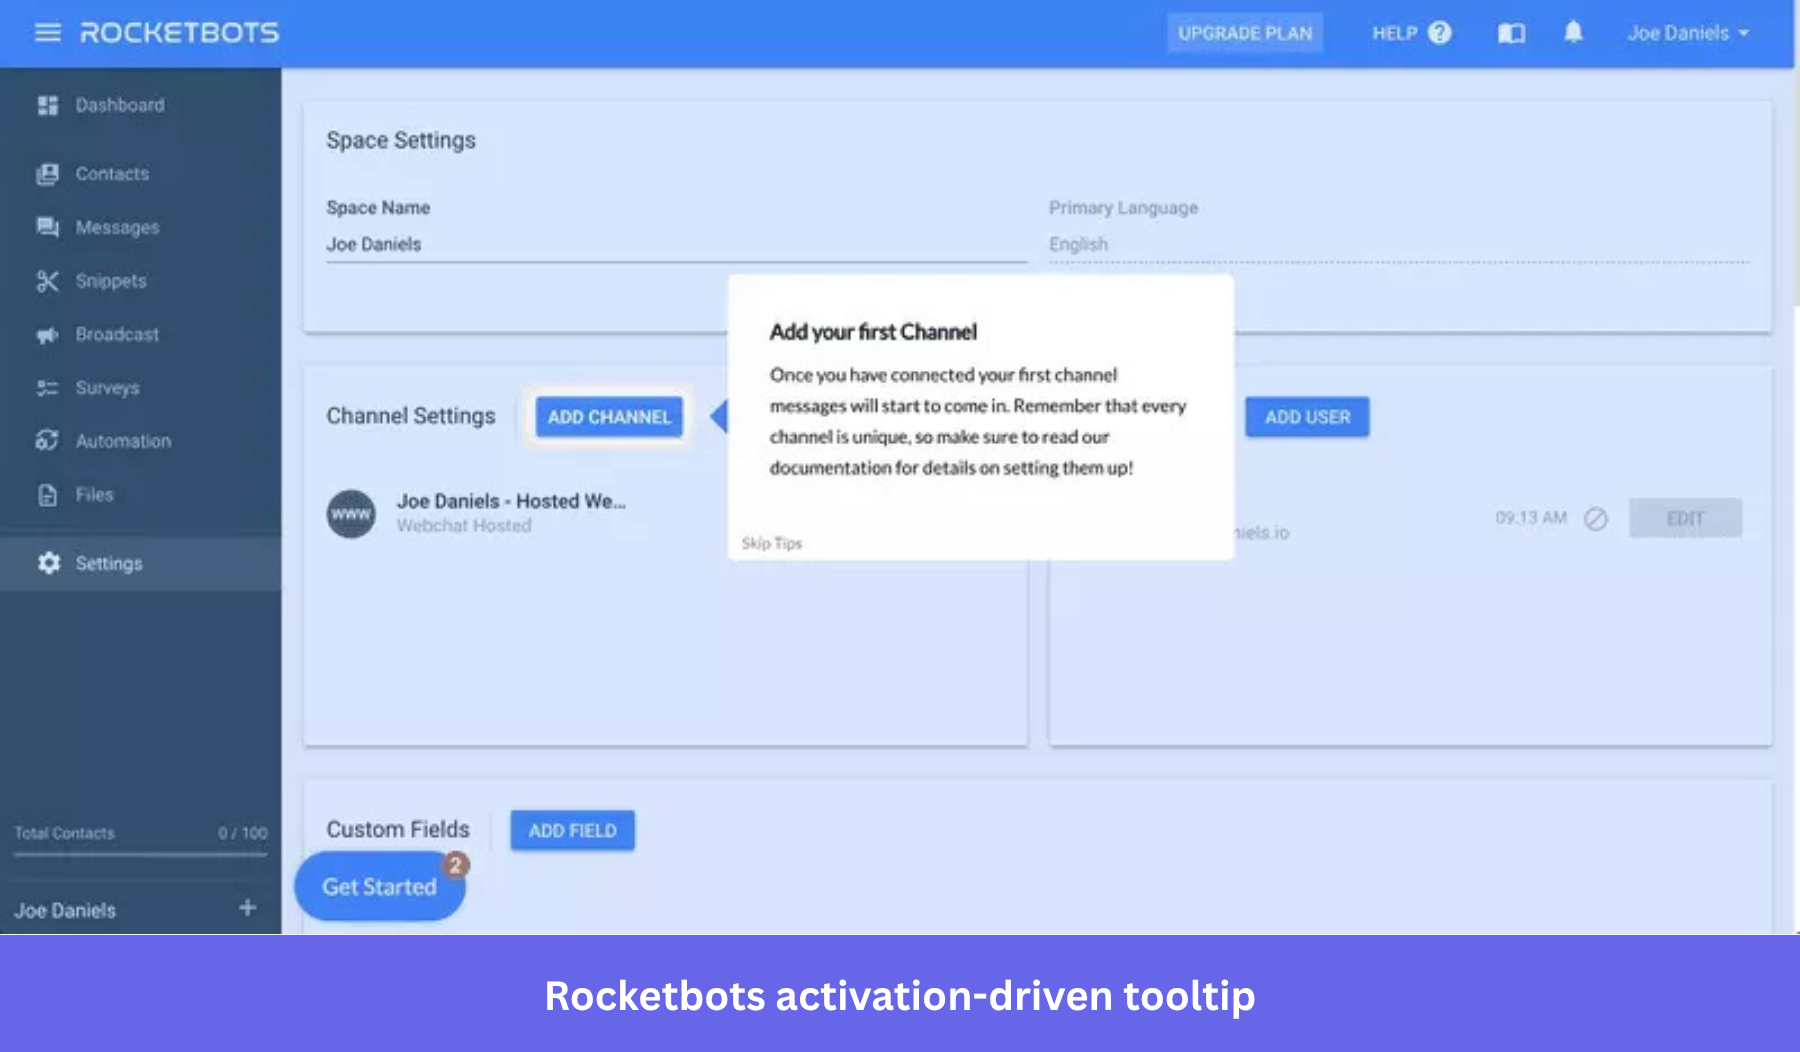Click the Get Started button

click(x=379, y=887)
